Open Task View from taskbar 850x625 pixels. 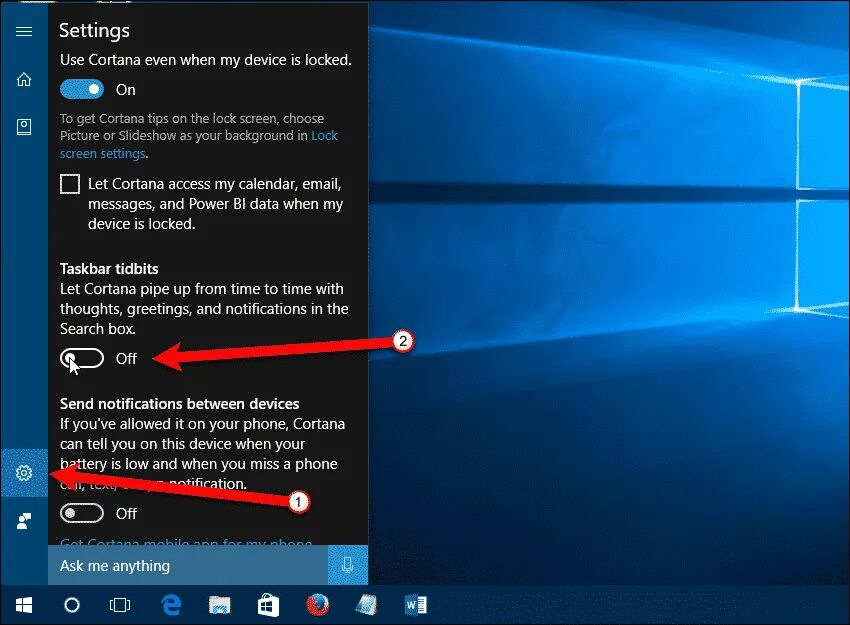coord(120,605)
